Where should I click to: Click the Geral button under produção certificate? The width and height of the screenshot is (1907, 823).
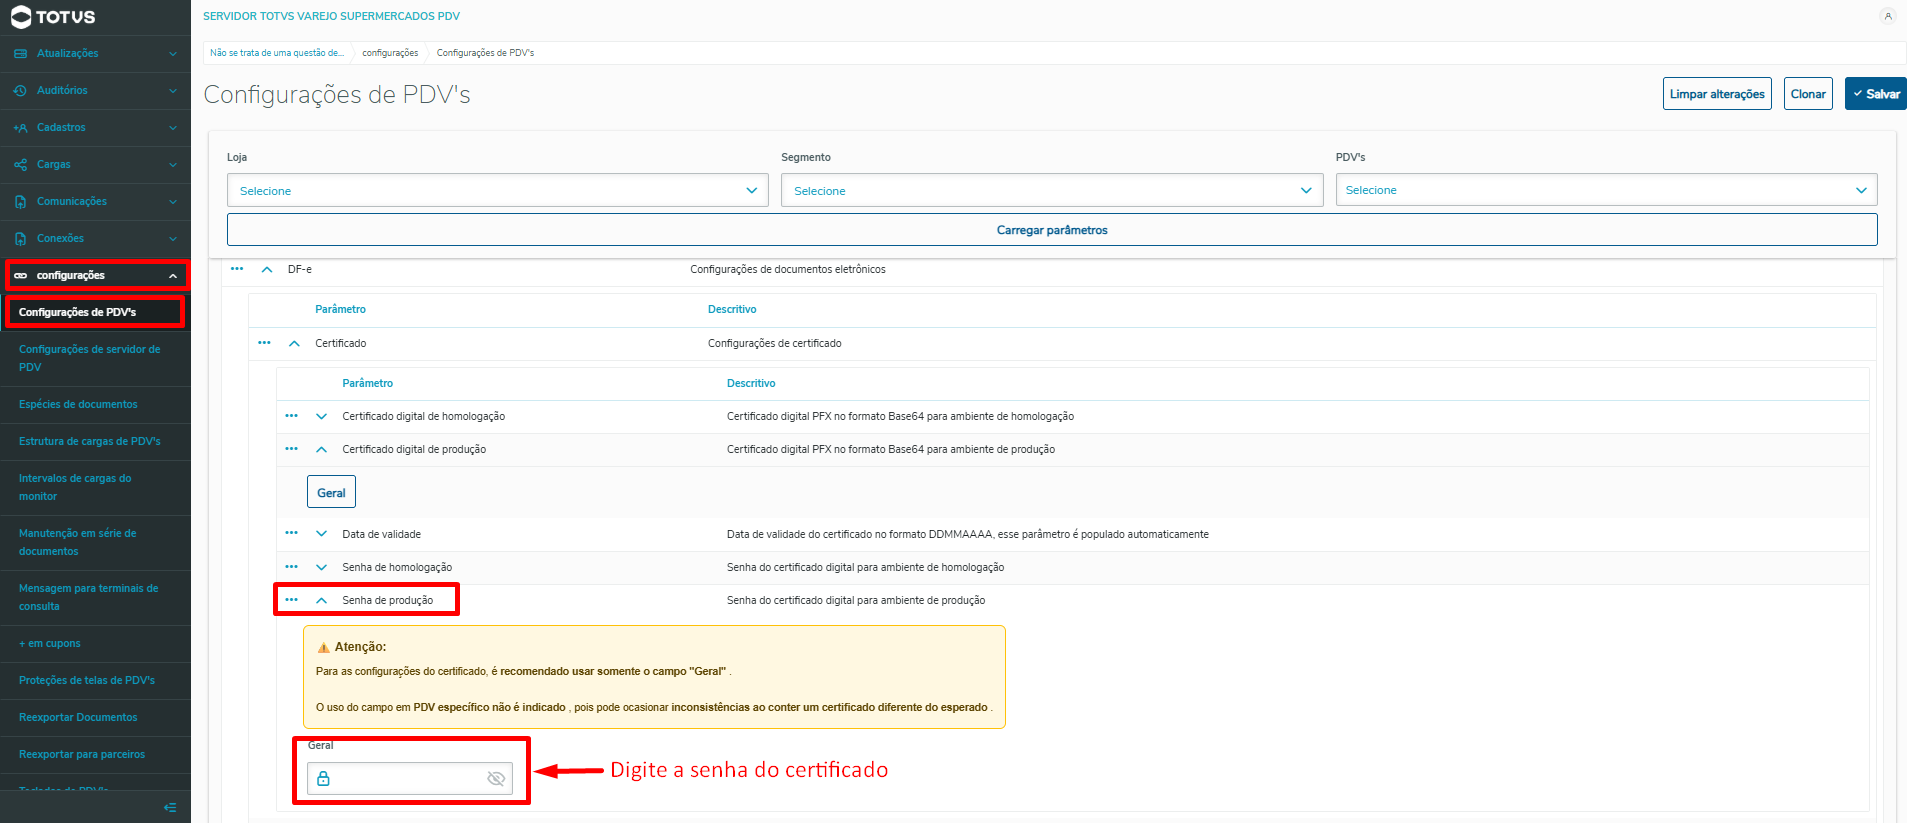(x=331, y=492)
